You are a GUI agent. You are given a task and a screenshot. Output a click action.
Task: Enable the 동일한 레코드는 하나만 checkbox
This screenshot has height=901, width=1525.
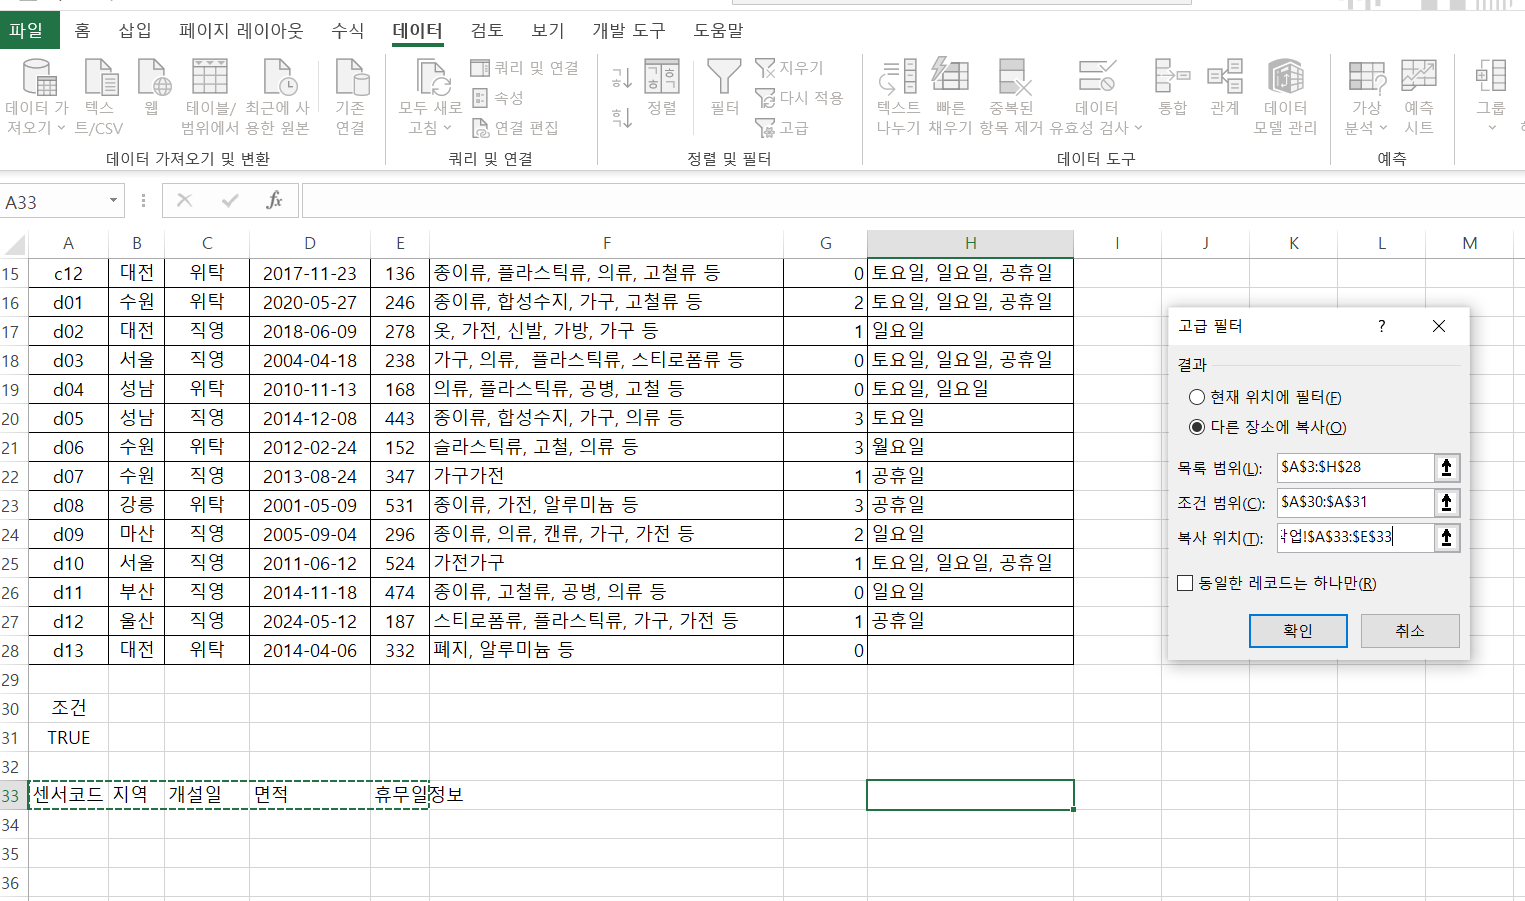pos(1185,583)
